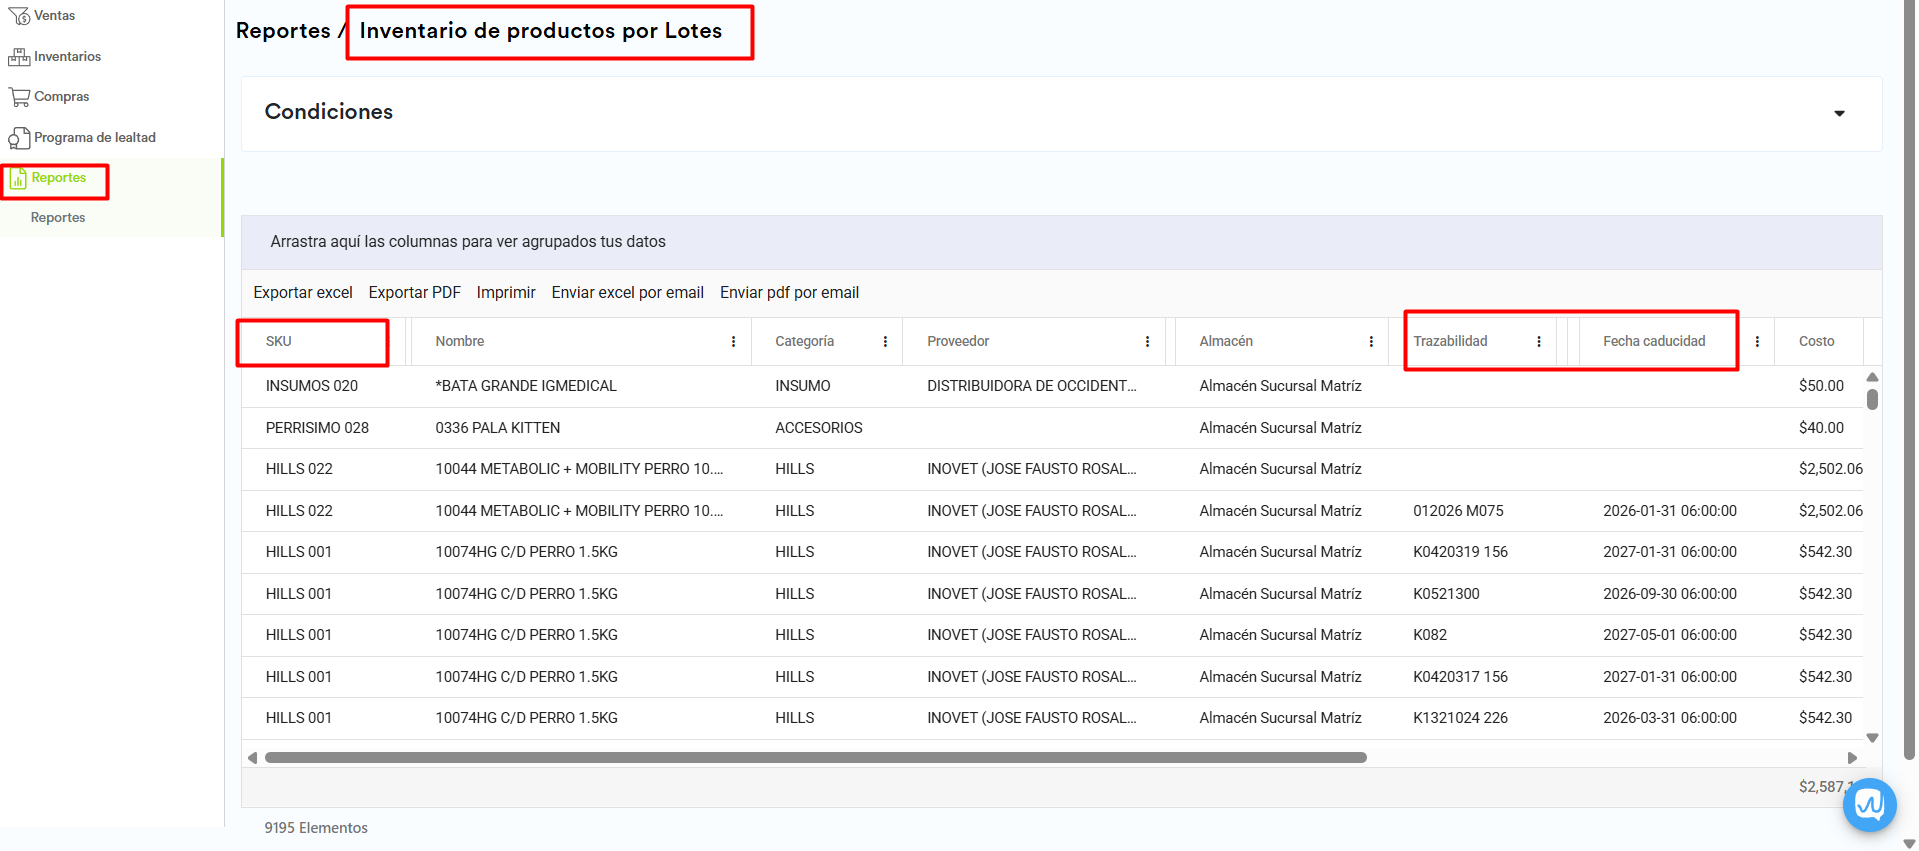This screenshot has width=1919, height=851.
Task: Open the Ventas sidebar section icon
Action: (19, 16)
